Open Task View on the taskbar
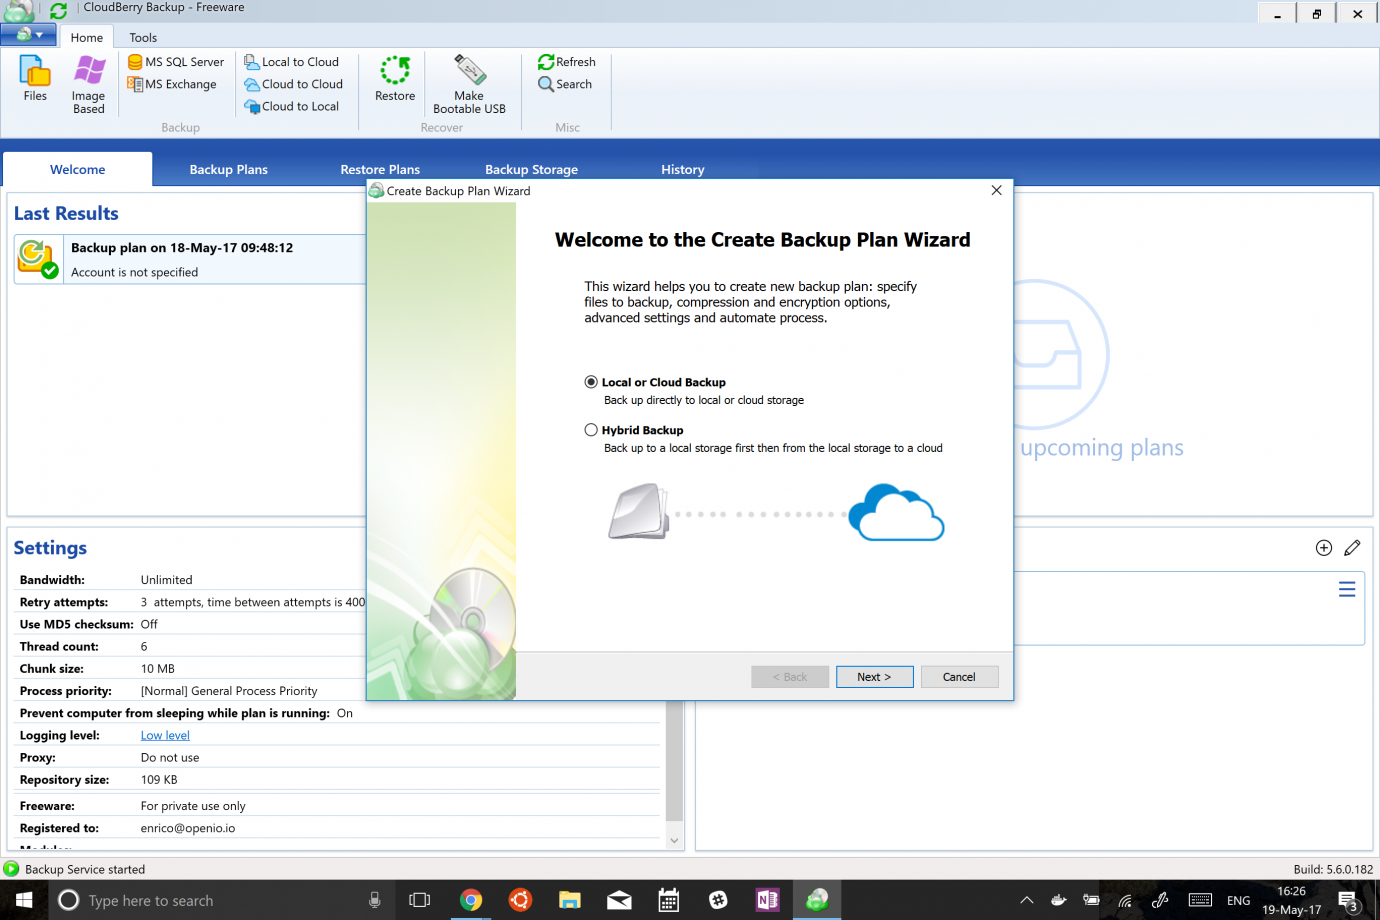 tap(420, 900)
